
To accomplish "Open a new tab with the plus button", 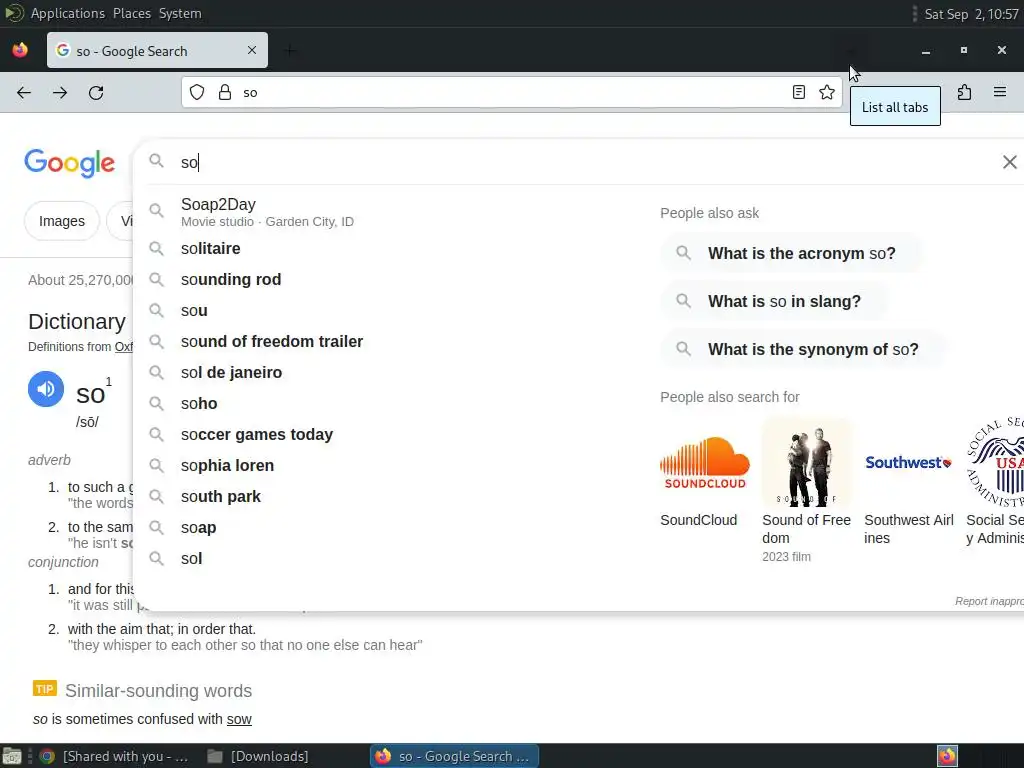I will [291, 50].
